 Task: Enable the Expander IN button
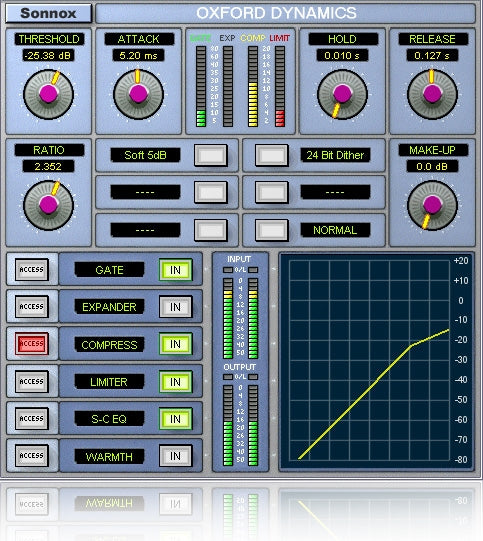[175, 307]
